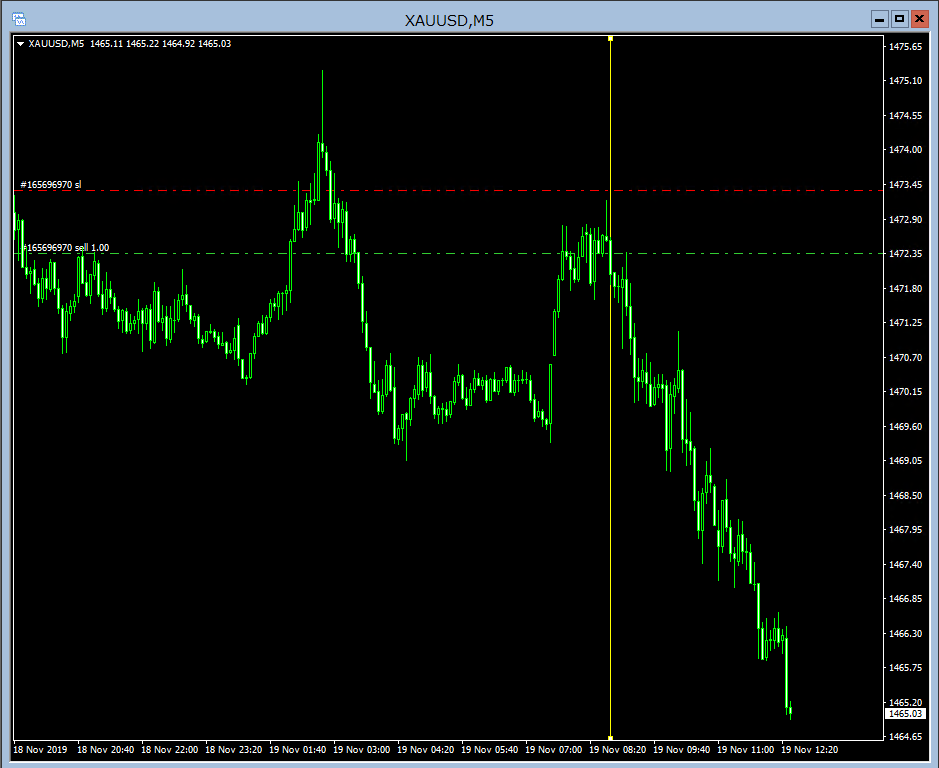939x768 pixels.
Task: Click the chart window icon in title bar
Action: coord(19,20)
